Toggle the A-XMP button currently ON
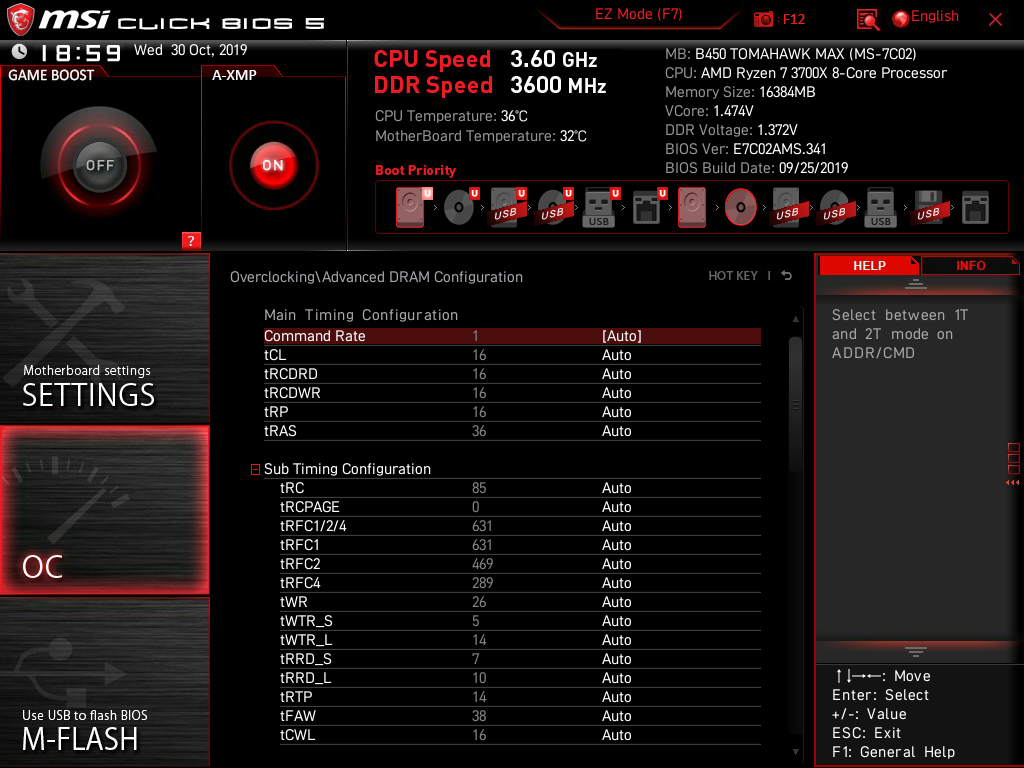1024x768 pixels. click(273, 165)
